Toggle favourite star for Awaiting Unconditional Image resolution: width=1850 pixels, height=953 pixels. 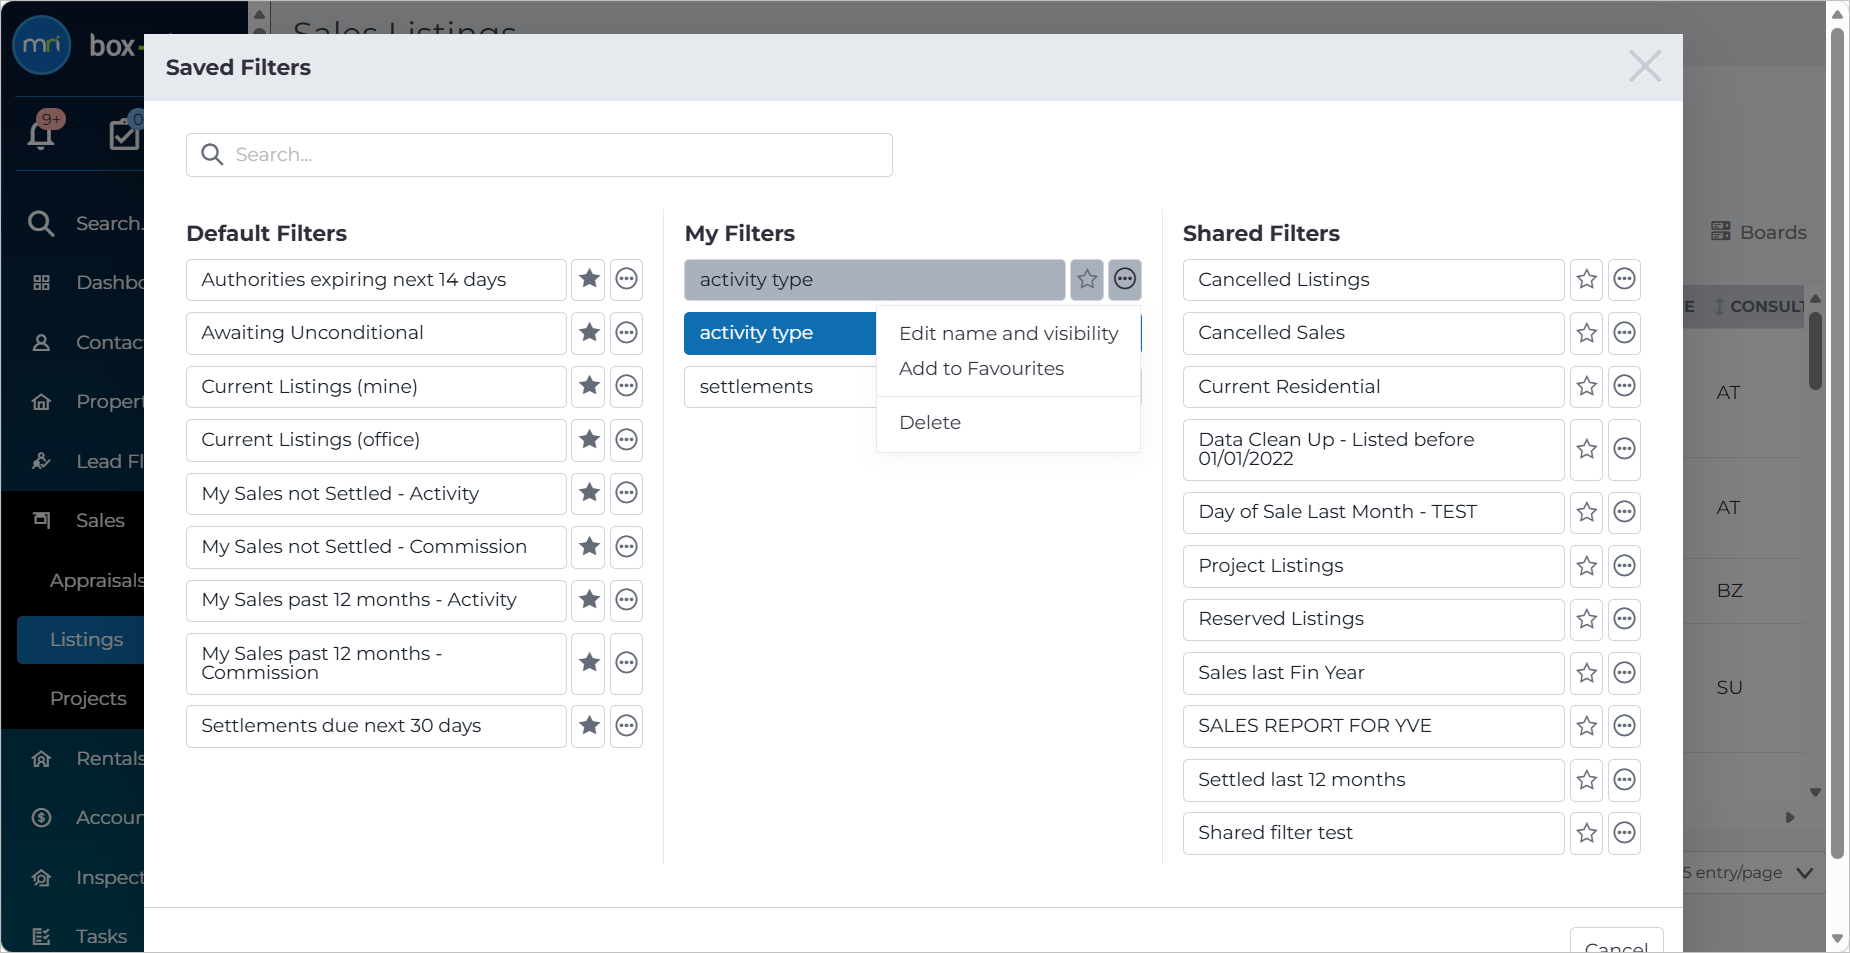pyautogui.click(x=589, y=333)
